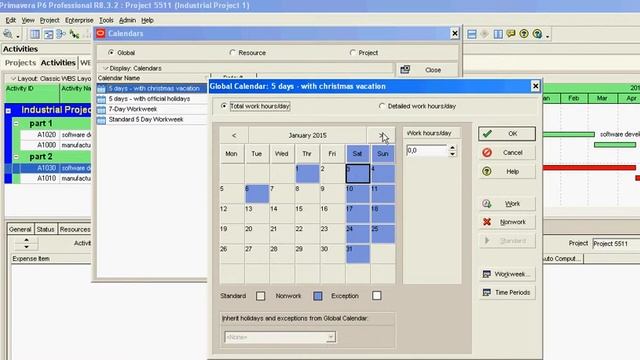Collapse the Industrial Project WBS node
640x360 pixels.
click(x=8, y=110)
